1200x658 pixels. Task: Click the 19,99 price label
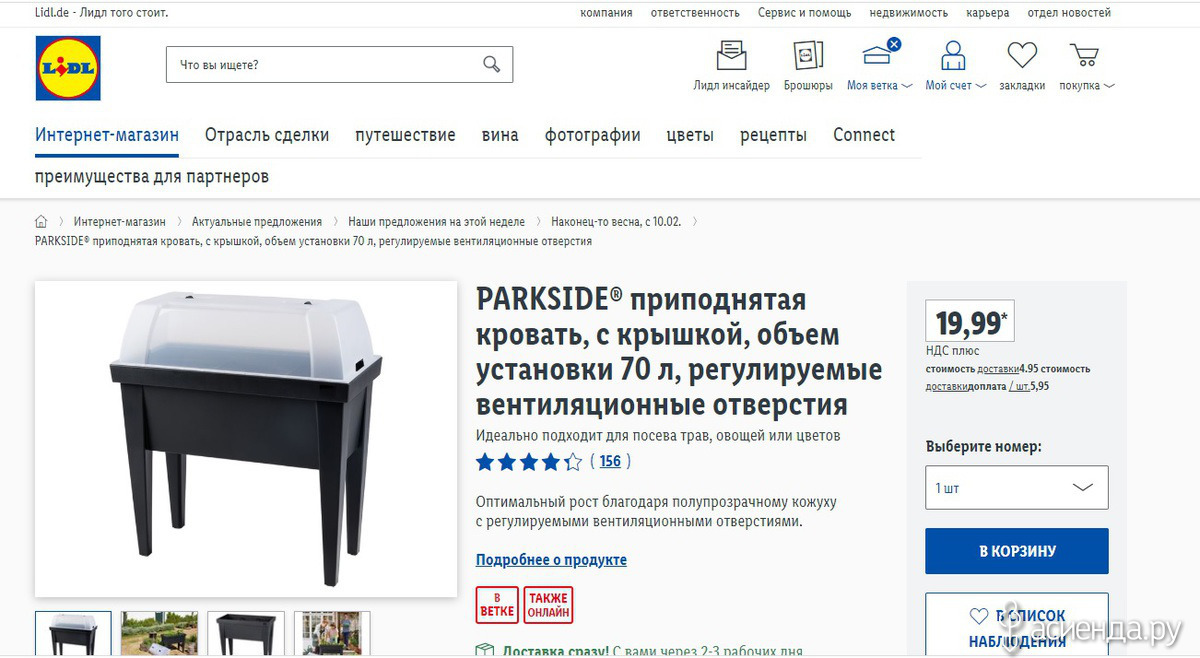(970, 322)
